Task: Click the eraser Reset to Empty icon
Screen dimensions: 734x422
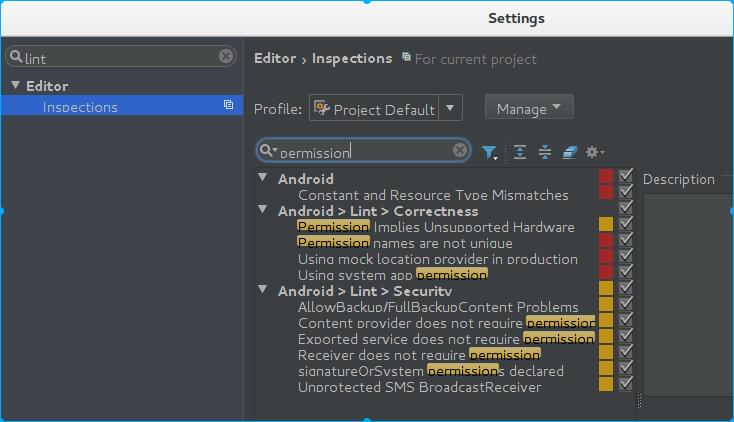Action: pos(570,152)
